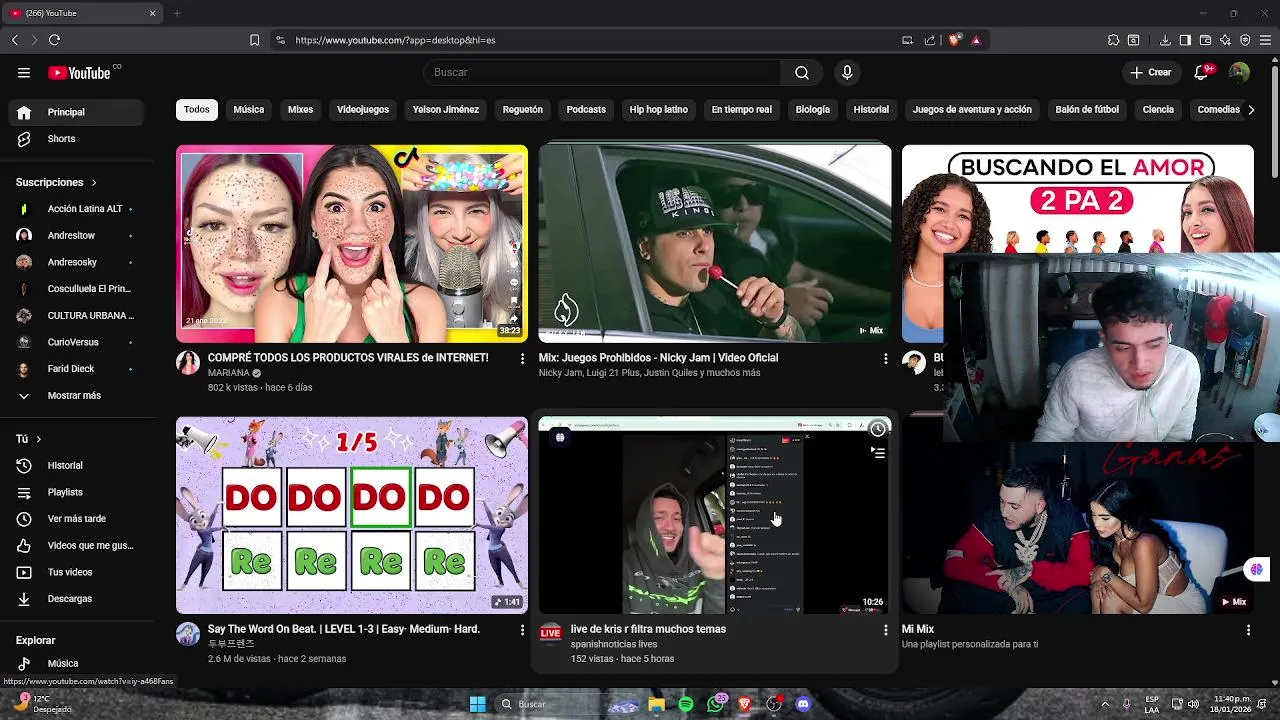The height and width of the screenshot is (720, 1280).
Task: Select the En tiempo real chip
Action: (742, 110)
